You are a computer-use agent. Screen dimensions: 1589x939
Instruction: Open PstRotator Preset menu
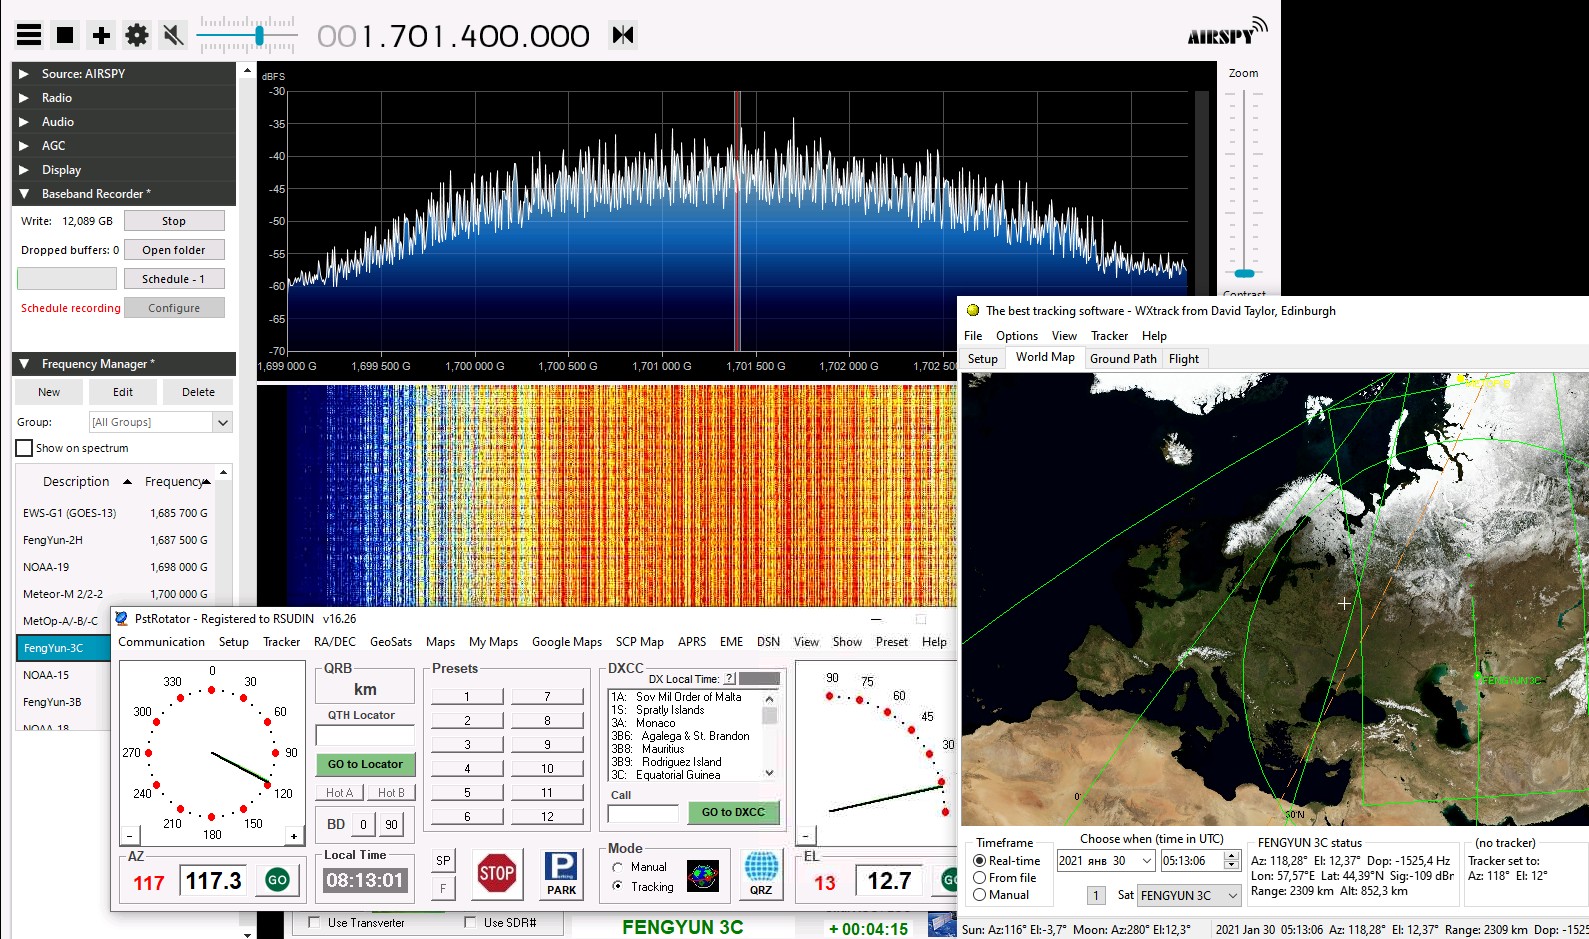tap(891, 642)
